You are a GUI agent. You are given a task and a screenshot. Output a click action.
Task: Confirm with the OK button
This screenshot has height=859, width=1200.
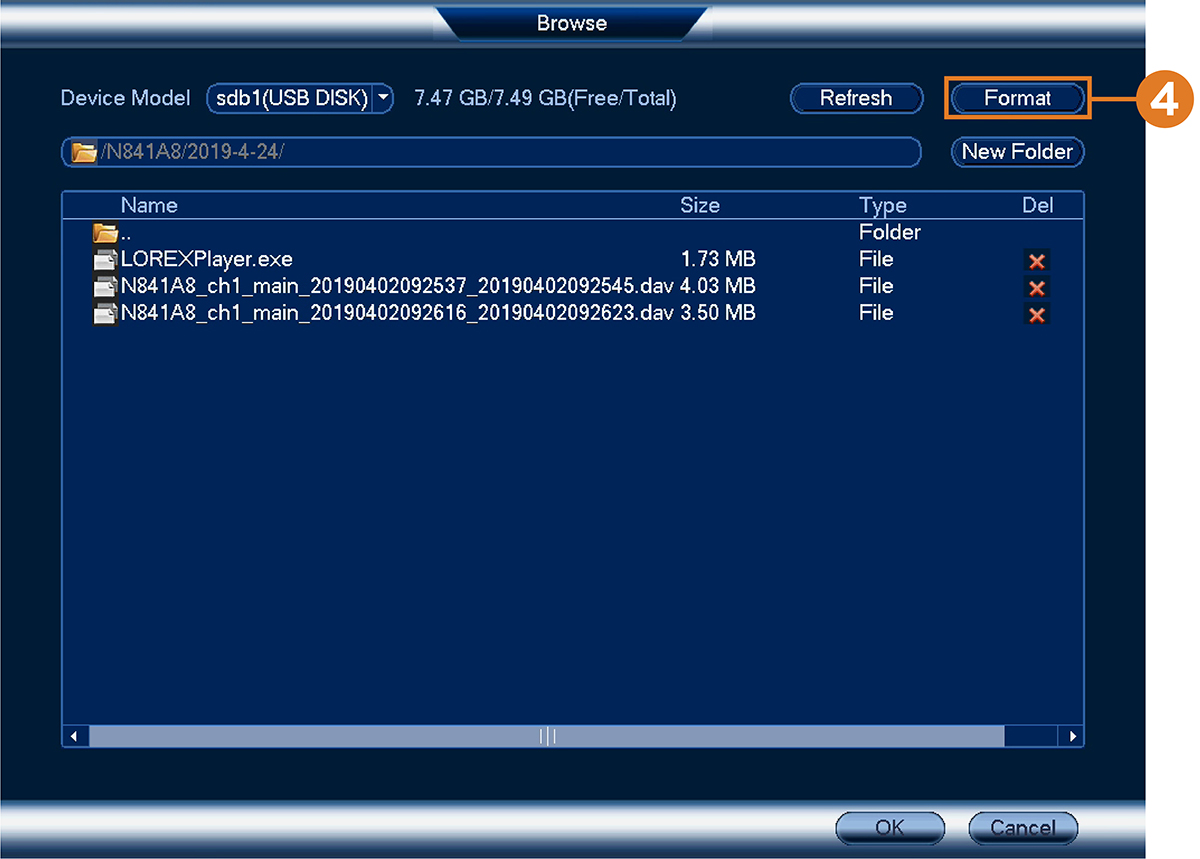[889, 827]
